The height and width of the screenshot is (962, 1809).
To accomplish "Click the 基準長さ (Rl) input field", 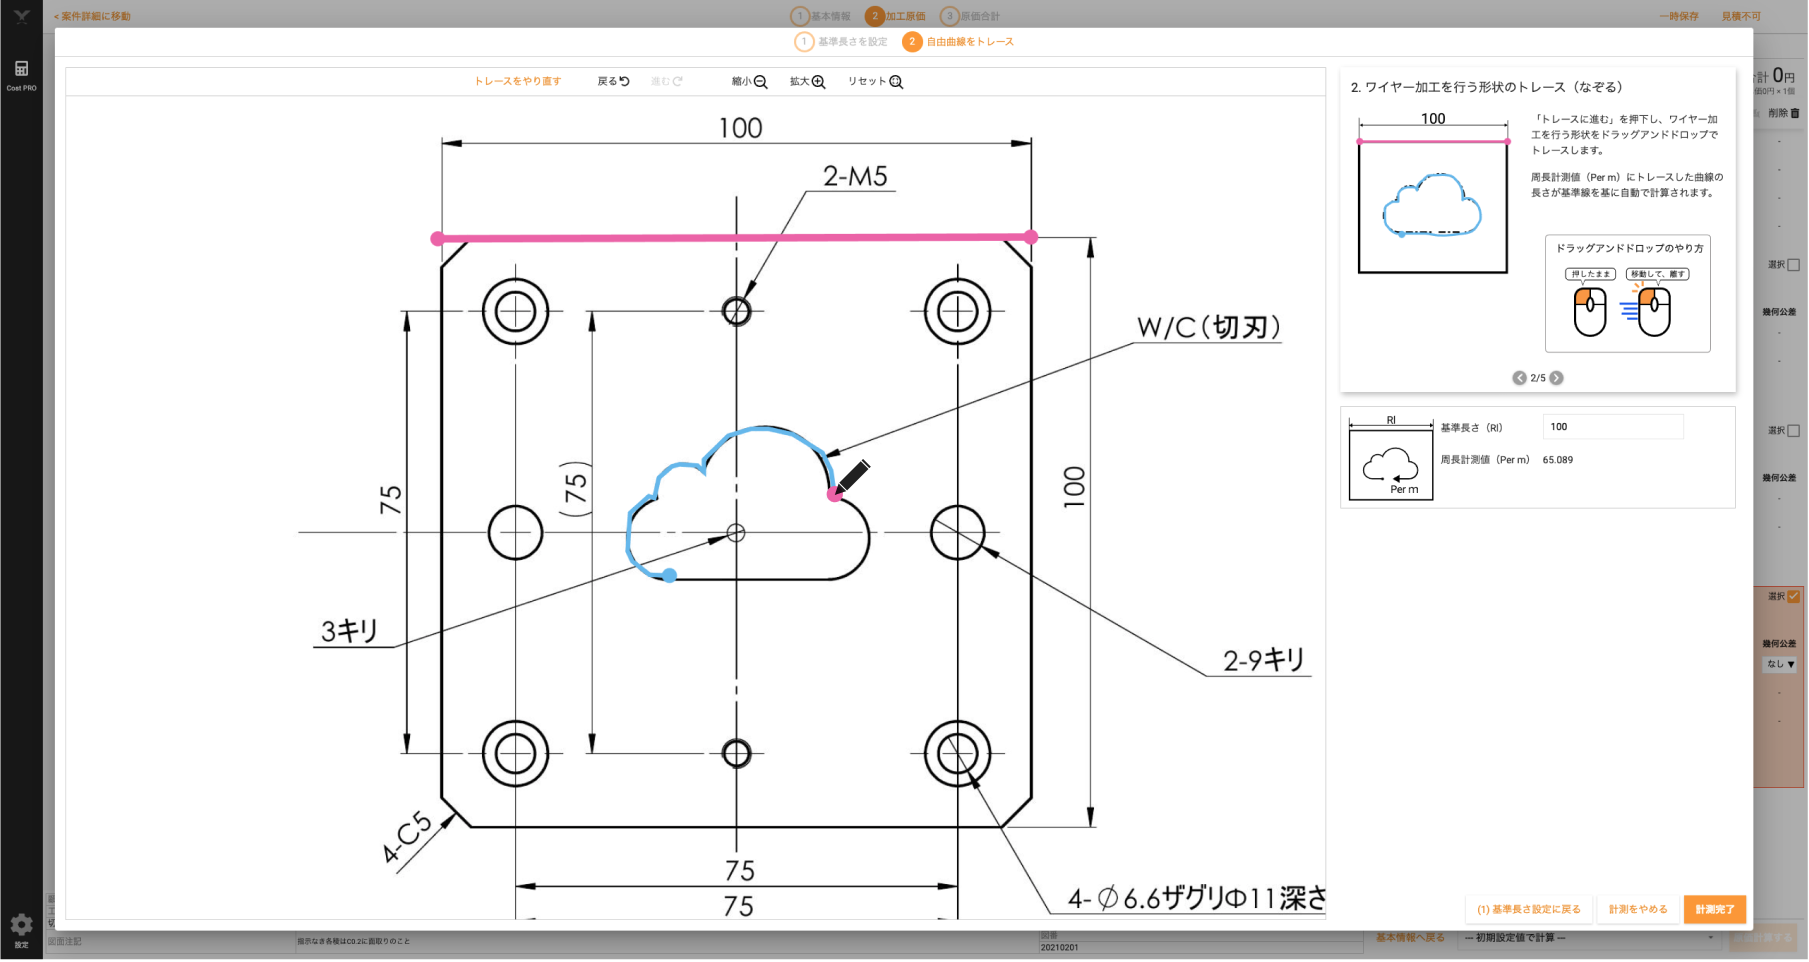I will pos(1612,427).
